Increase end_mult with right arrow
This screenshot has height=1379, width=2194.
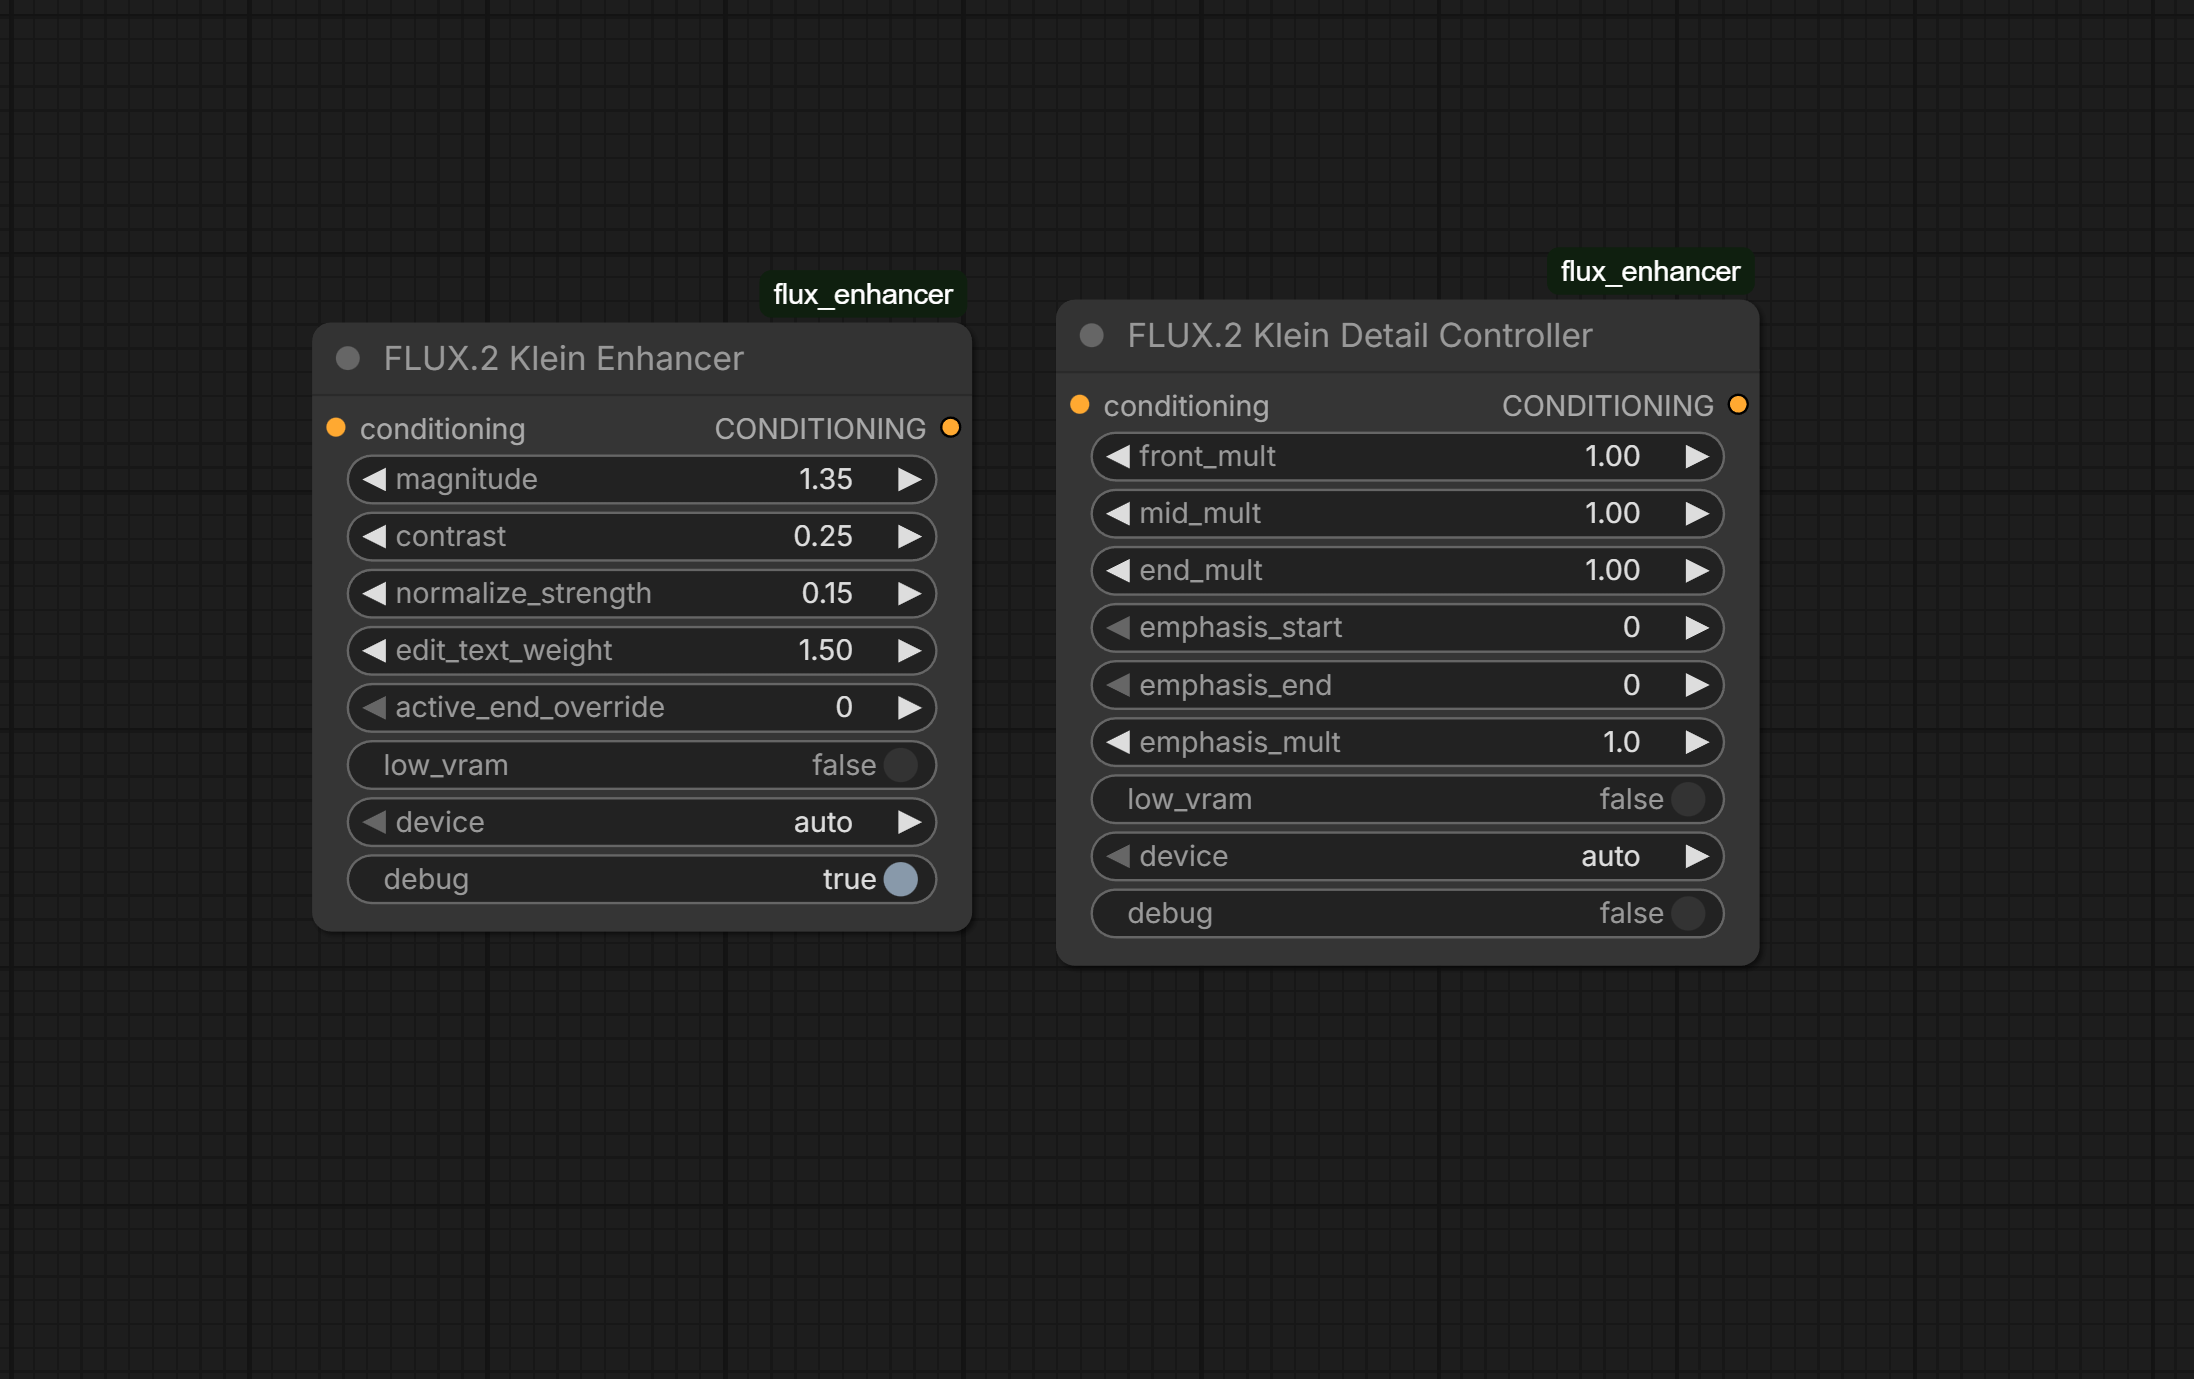coord(1697,570)
